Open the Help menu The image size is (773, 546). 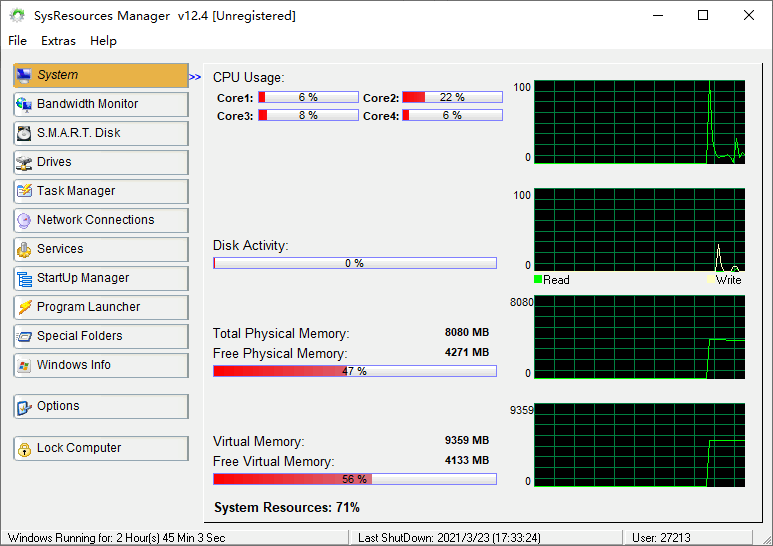tap(103, 41)
